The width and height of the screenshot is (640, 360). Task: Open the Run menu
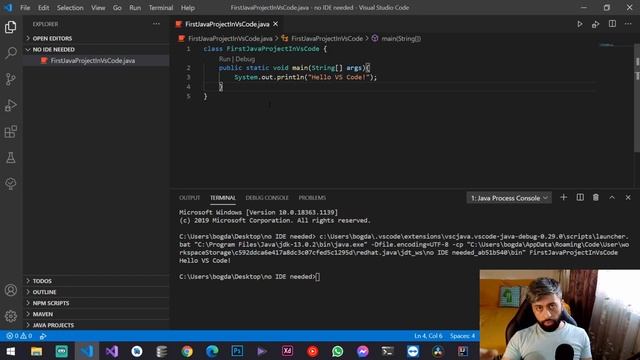[x=135, y=8]
